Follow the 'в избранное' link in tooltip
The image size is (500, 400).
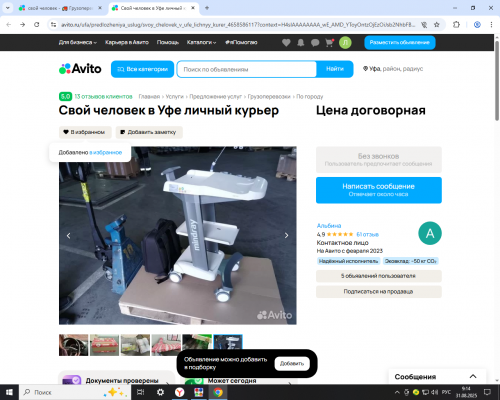(x=106, y=152)
